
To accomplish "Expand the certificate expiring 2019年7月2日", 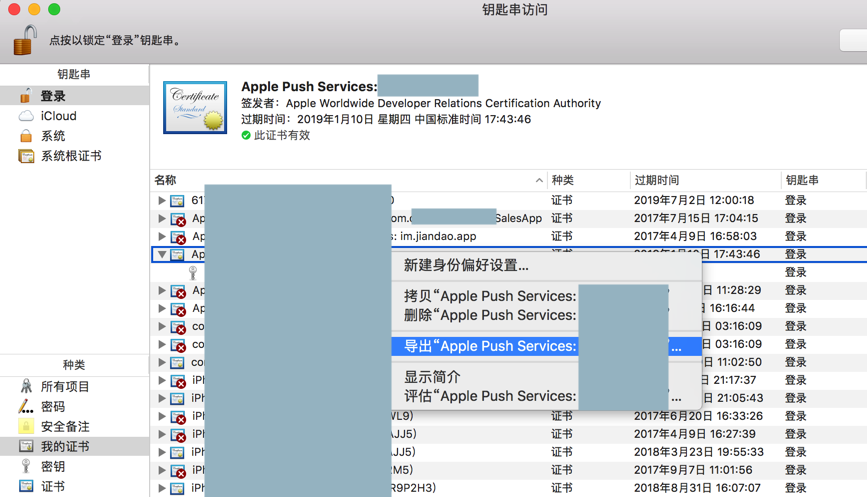I will (161, 200).
